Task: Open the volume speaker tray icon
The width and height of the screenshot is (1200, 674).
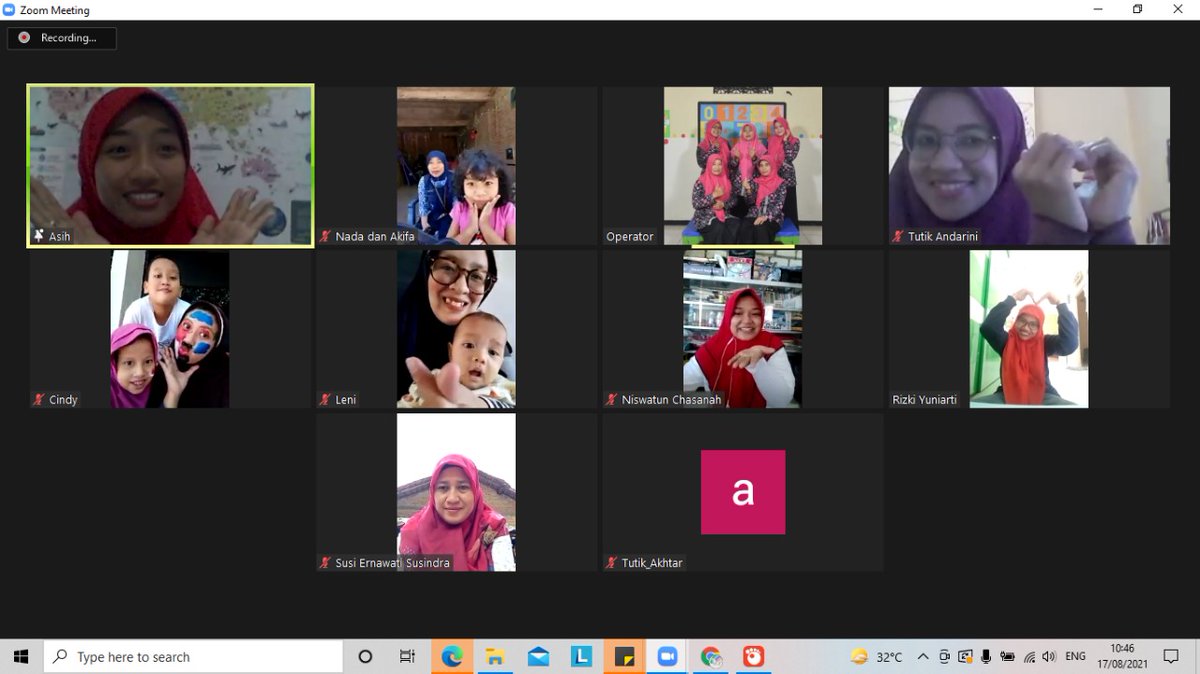Action: point(1049,657)
